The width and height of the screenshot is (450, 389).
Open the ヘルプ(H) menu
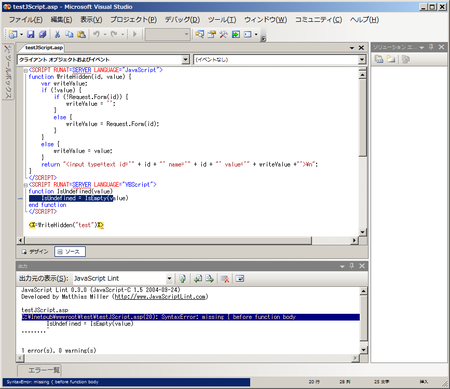(x=364, y=20)
